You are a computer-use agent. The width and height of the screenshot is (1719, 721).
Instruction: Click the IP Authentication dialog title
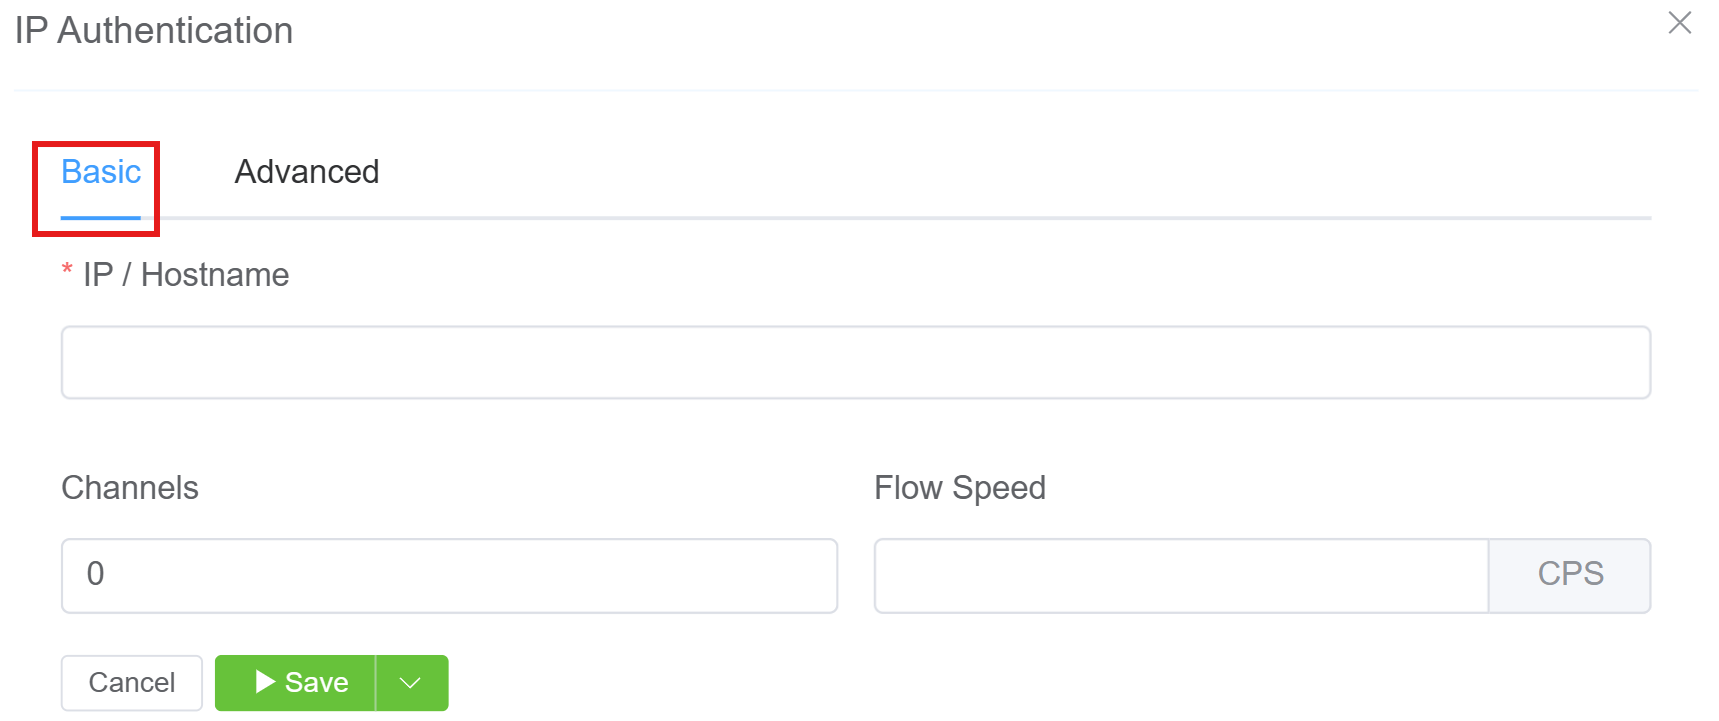coord(154,31)
